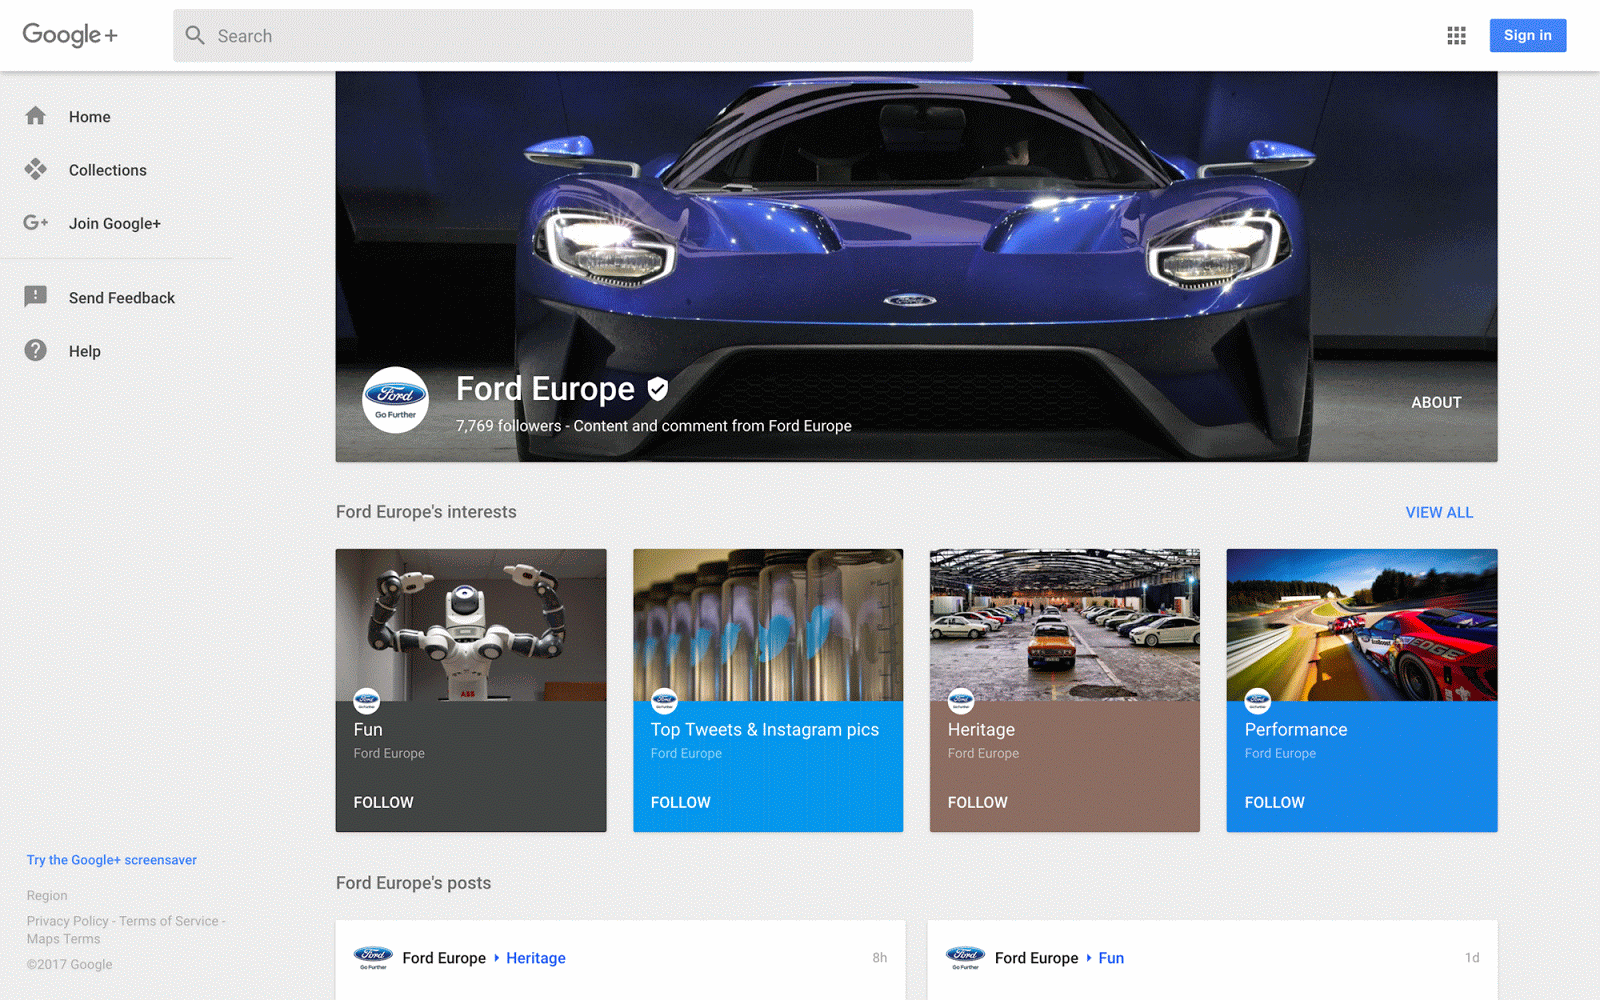Open Send Feedback

122,298
